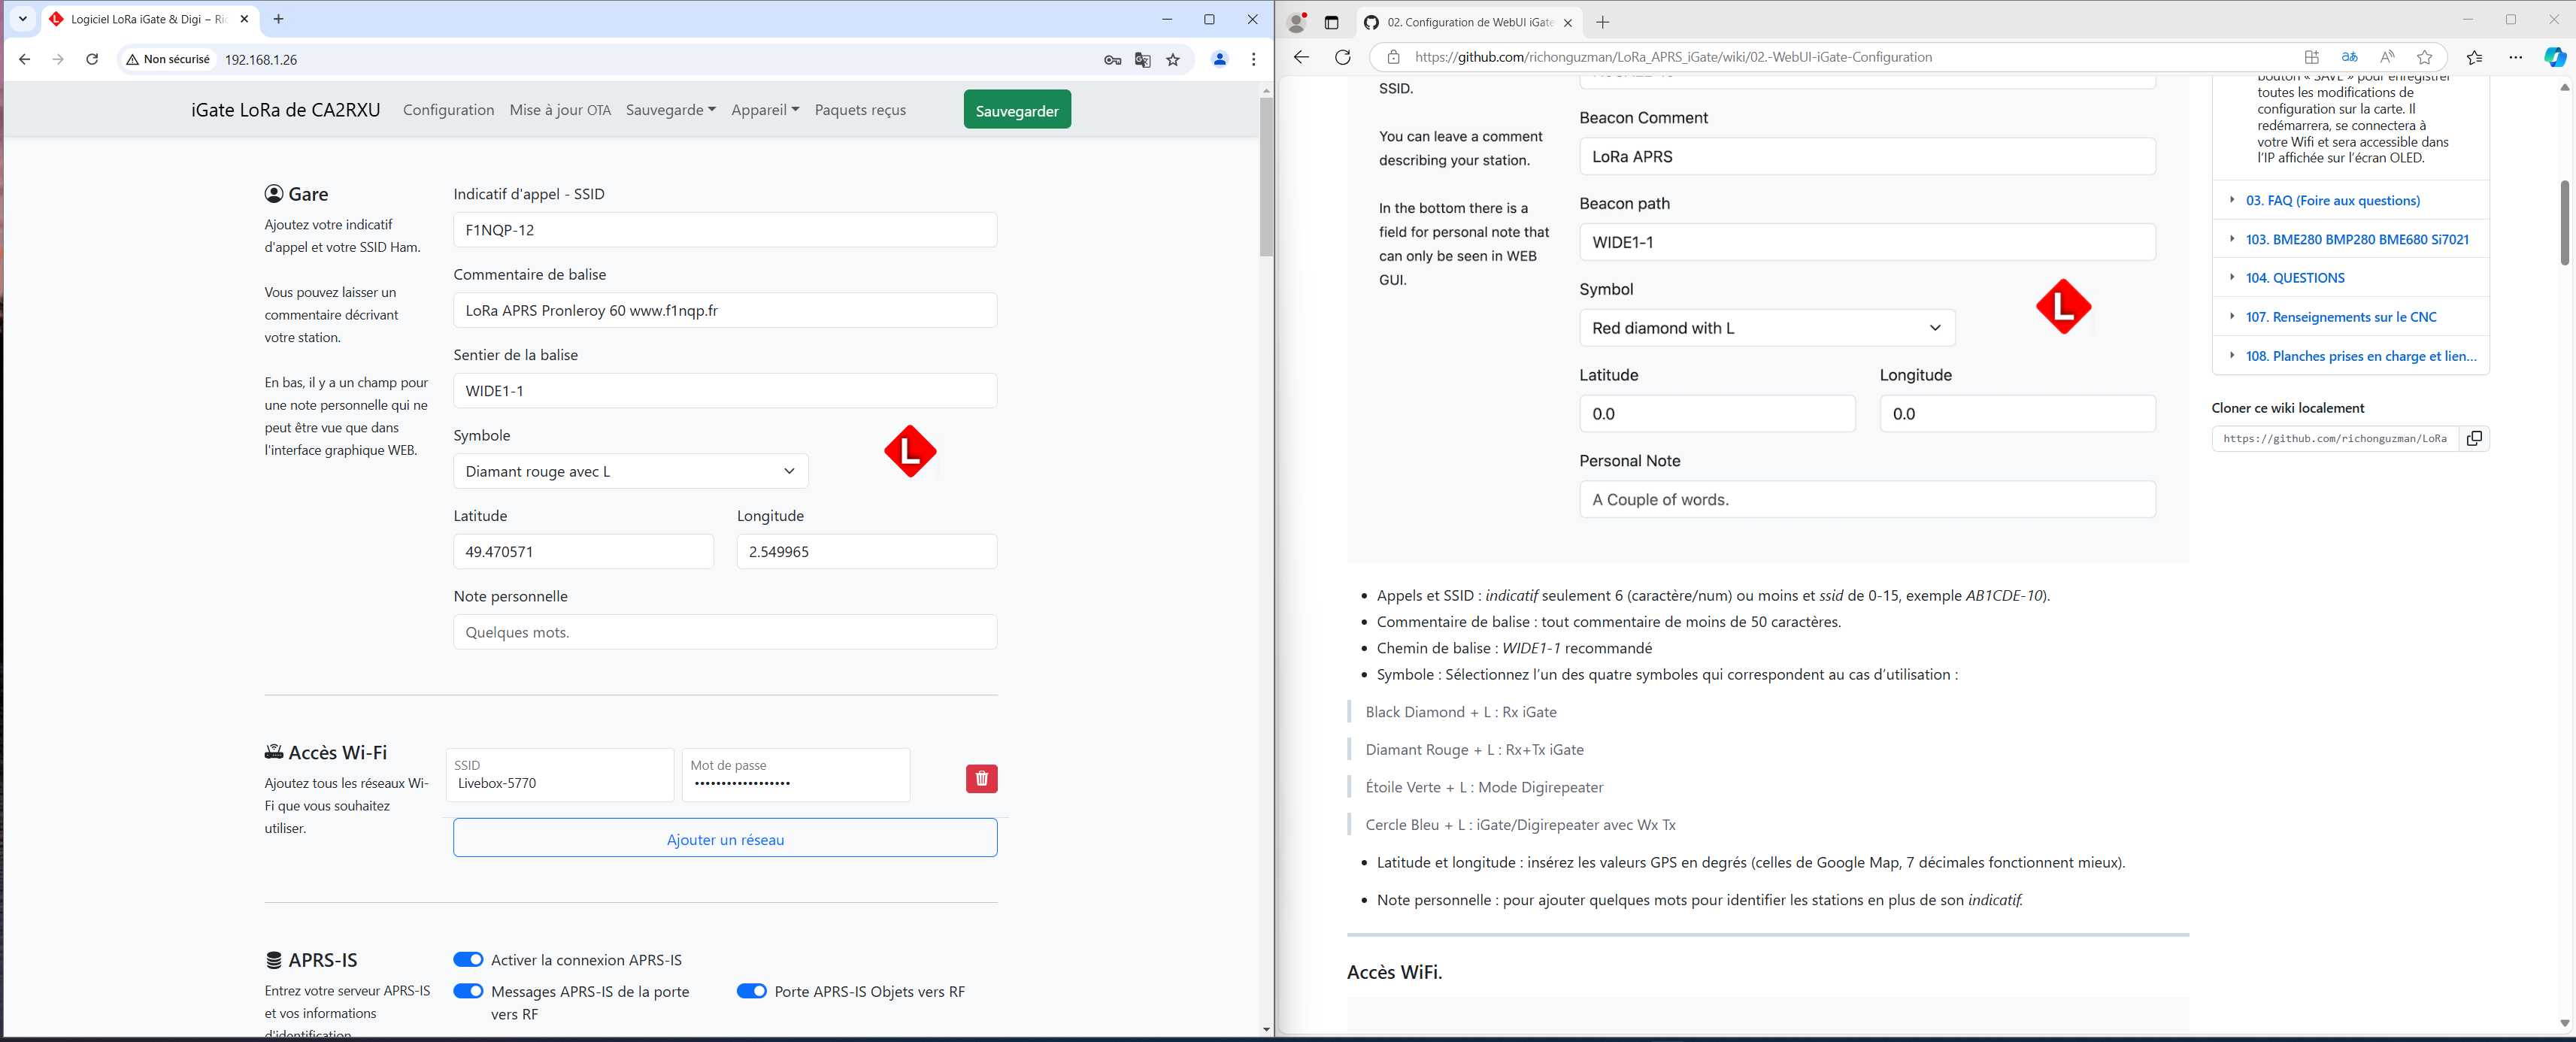This screenshot has width=2576, height=1042.
Task: Click the Chrome page vertical scrollbar thumb
Action: pyautogui.click(x=1266, y=177)
